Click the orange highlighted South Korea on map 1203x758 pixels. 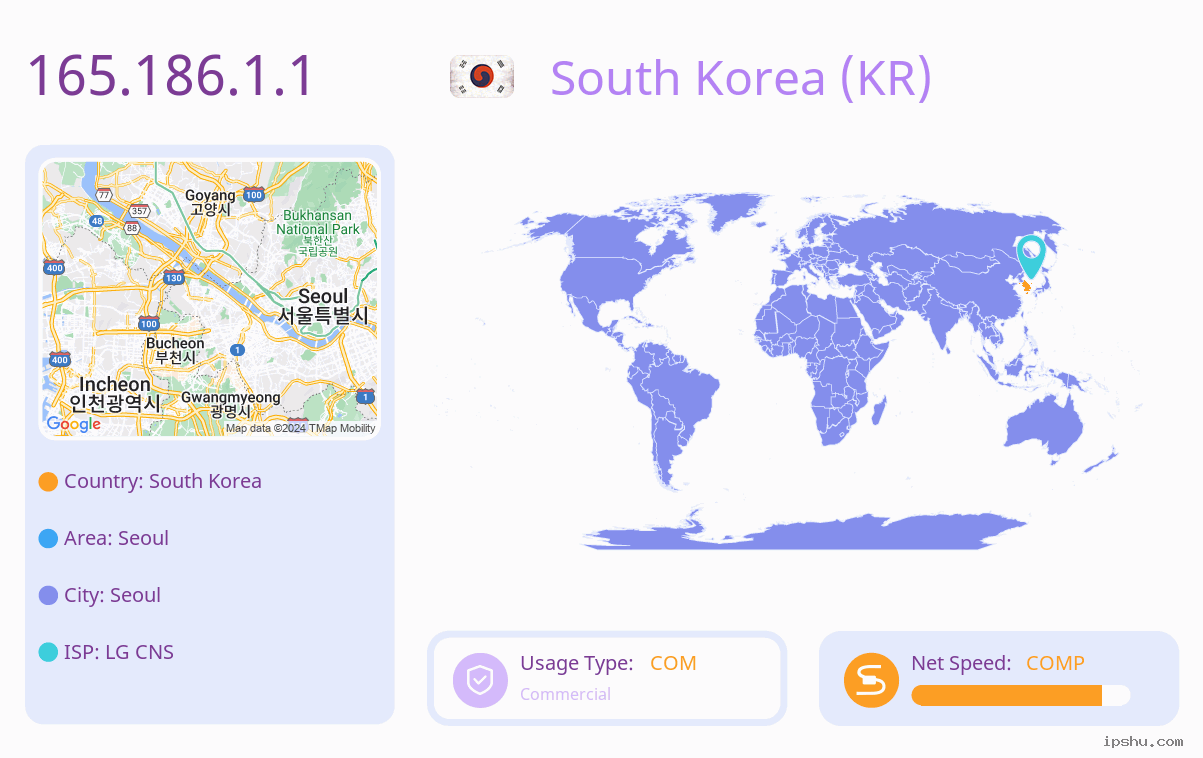(1027, 287)
